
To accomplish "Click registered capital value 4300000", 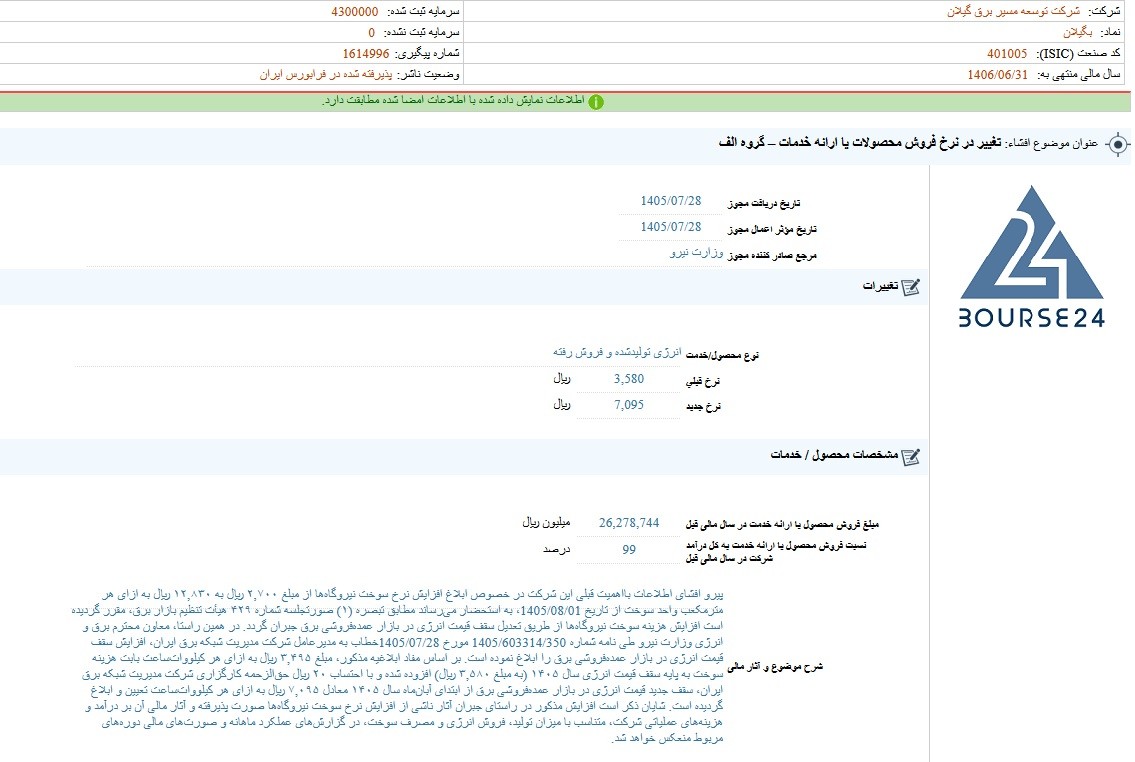I will (355, 12).
